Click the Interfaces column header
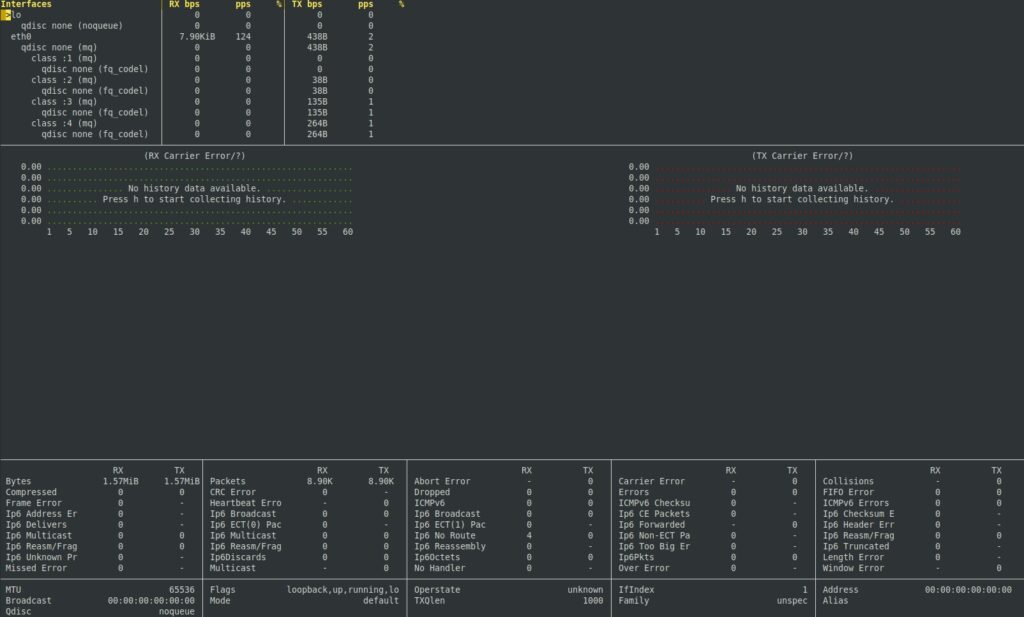 point(27,4)
